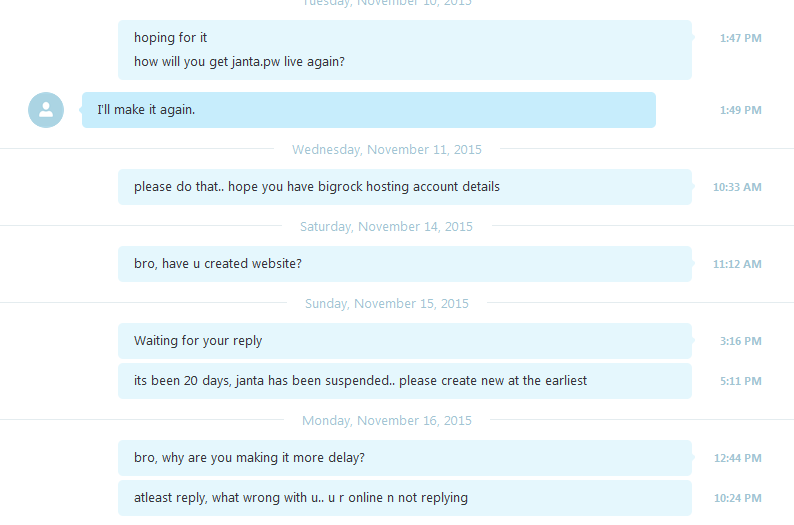Click the 10:33 AM timestamp
794x525 pixels.
pos(737,187)
